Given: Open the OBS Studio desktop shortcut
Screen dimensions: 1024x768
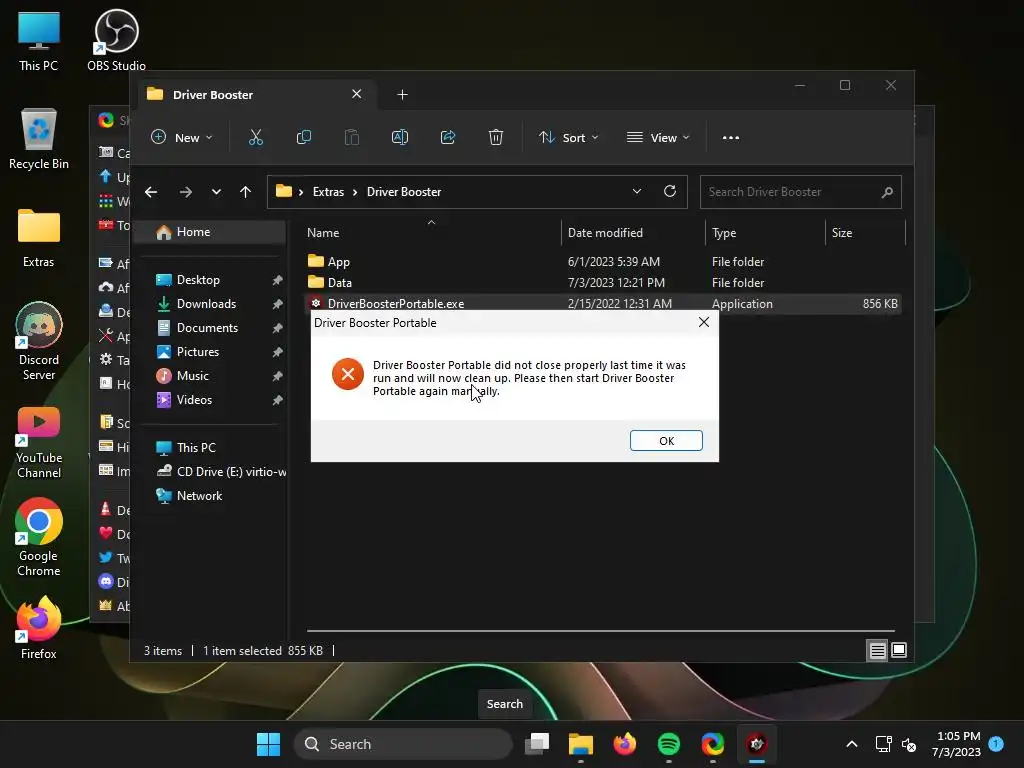Looking at the screenshot, I should [116, 40].
